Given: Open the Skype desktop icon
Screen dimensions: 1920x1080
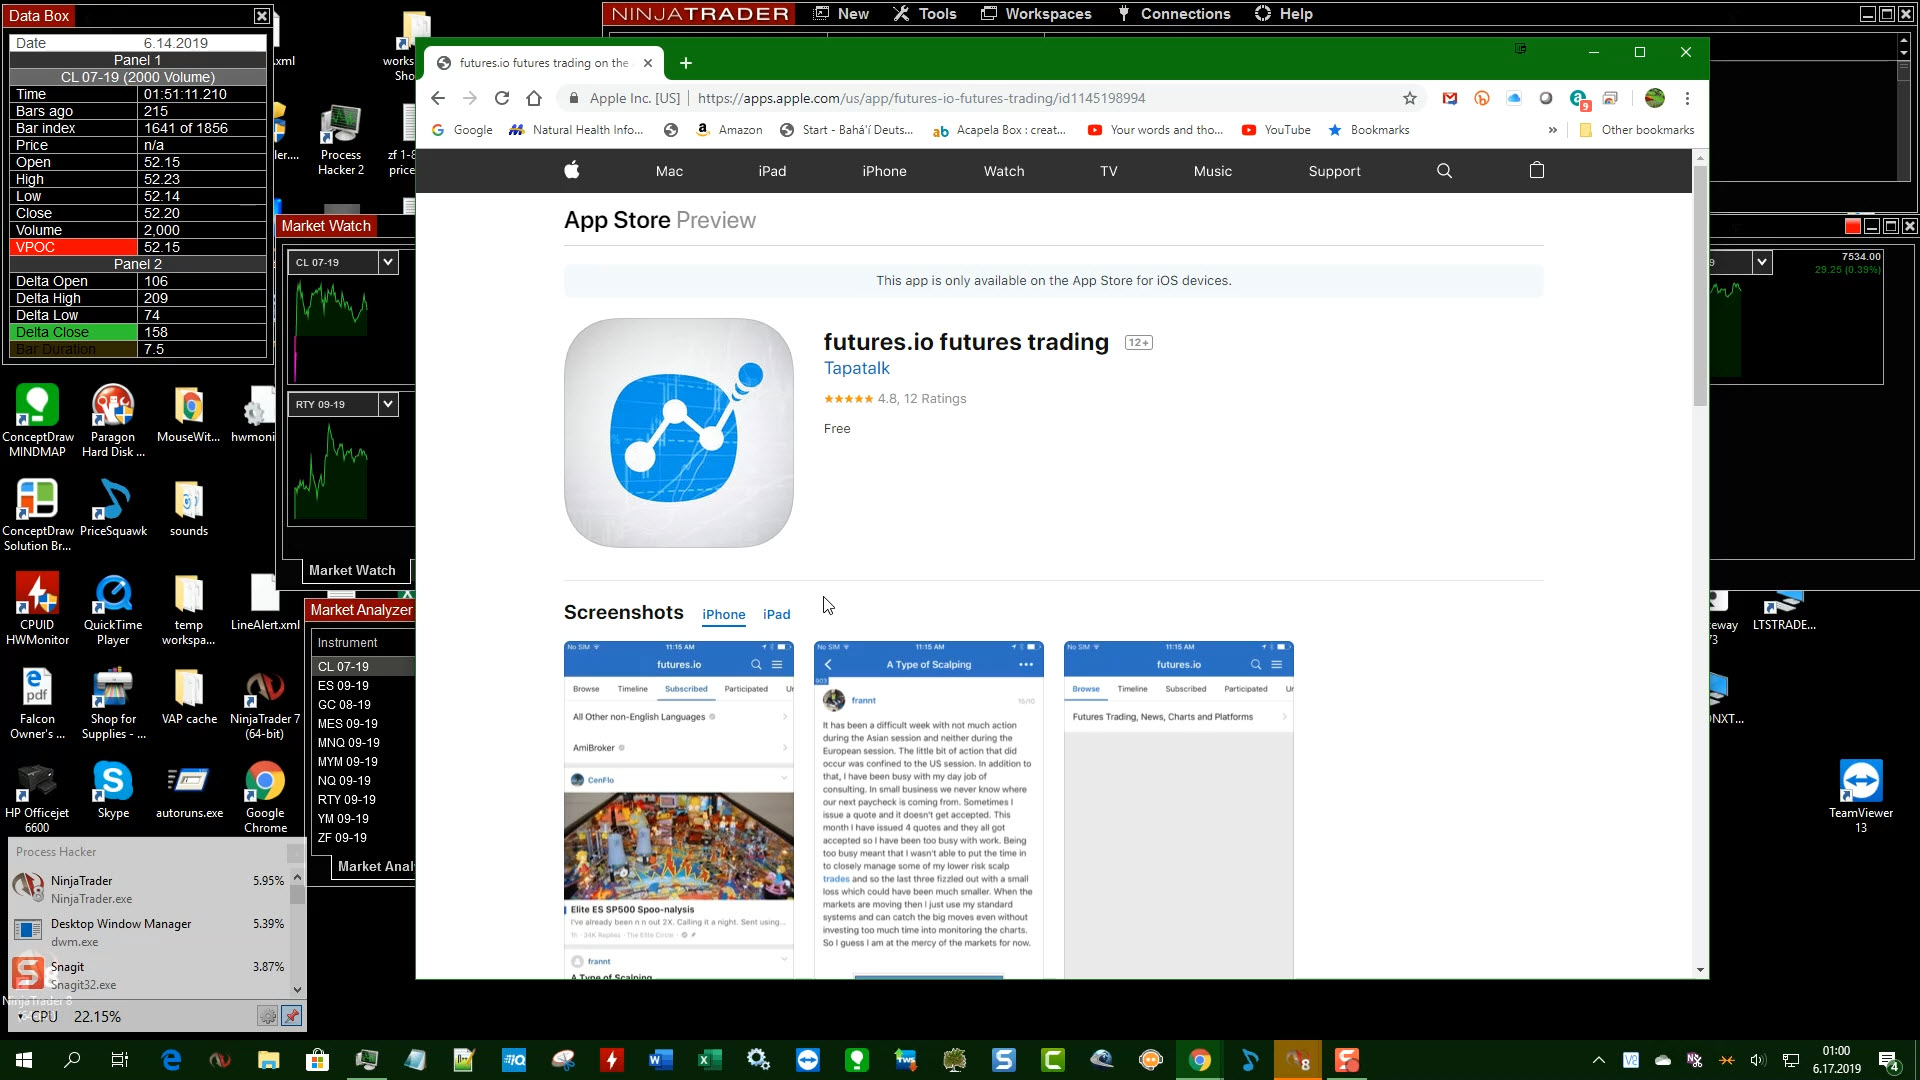Looking at the screenshot, I should [113, 791].
